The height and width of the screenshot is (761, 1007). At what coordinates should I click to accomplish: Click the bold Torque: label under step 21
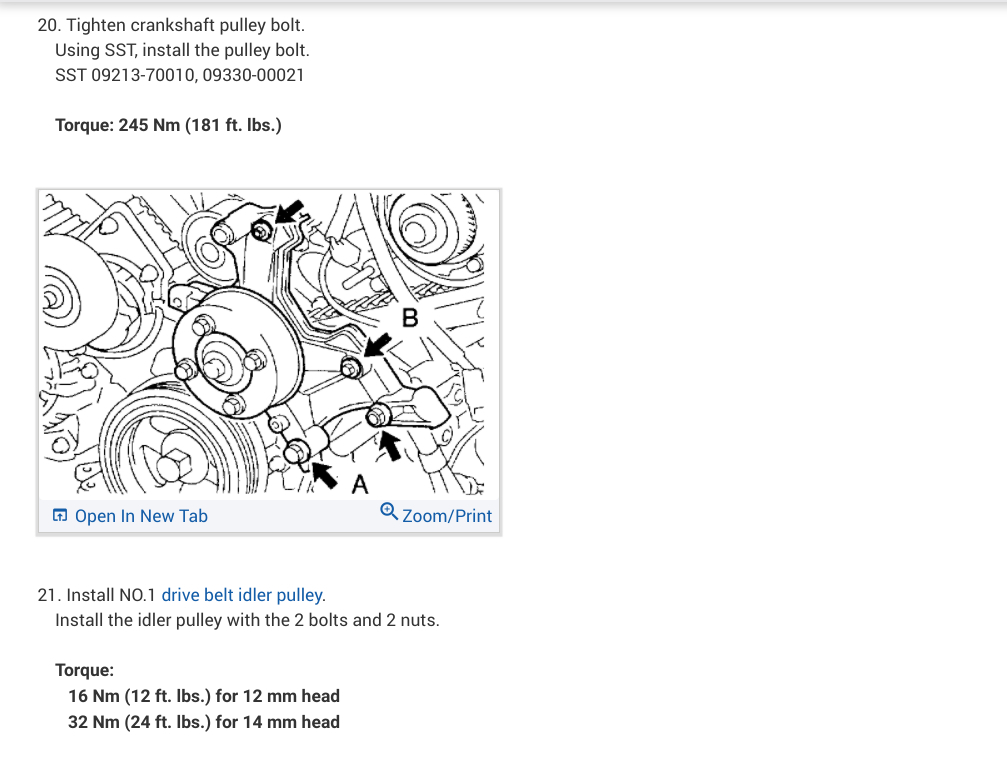tap(85, 670)
